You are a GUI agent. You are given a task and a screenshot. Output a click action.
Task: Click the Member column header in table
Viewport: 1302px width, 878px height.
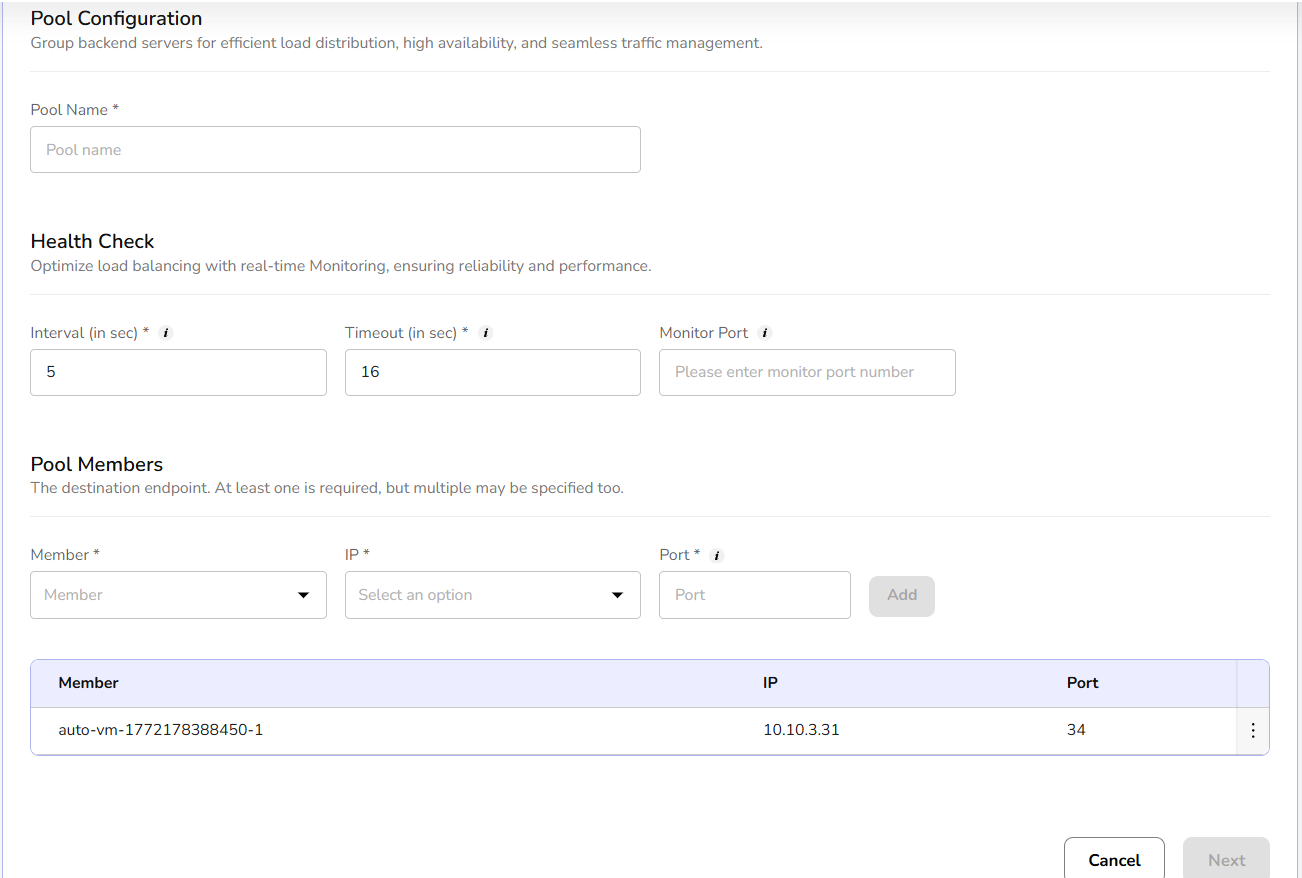click(89, 683)
